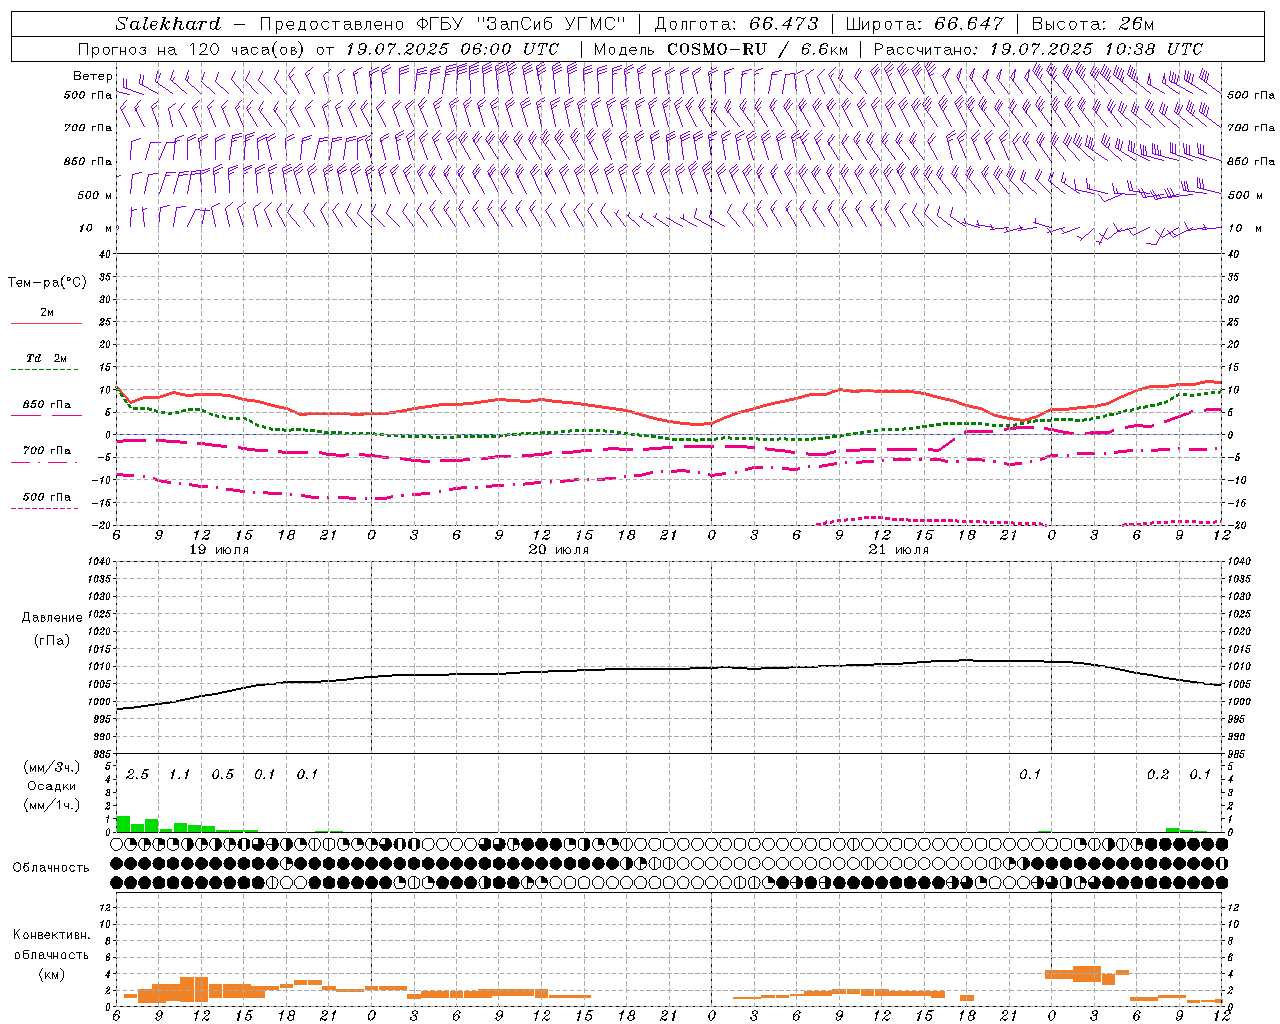This screenshot has height=1024, width=1280.
Task: Click the '(мм/3ч.)' precipitation unit label
Action: point(51,768)
